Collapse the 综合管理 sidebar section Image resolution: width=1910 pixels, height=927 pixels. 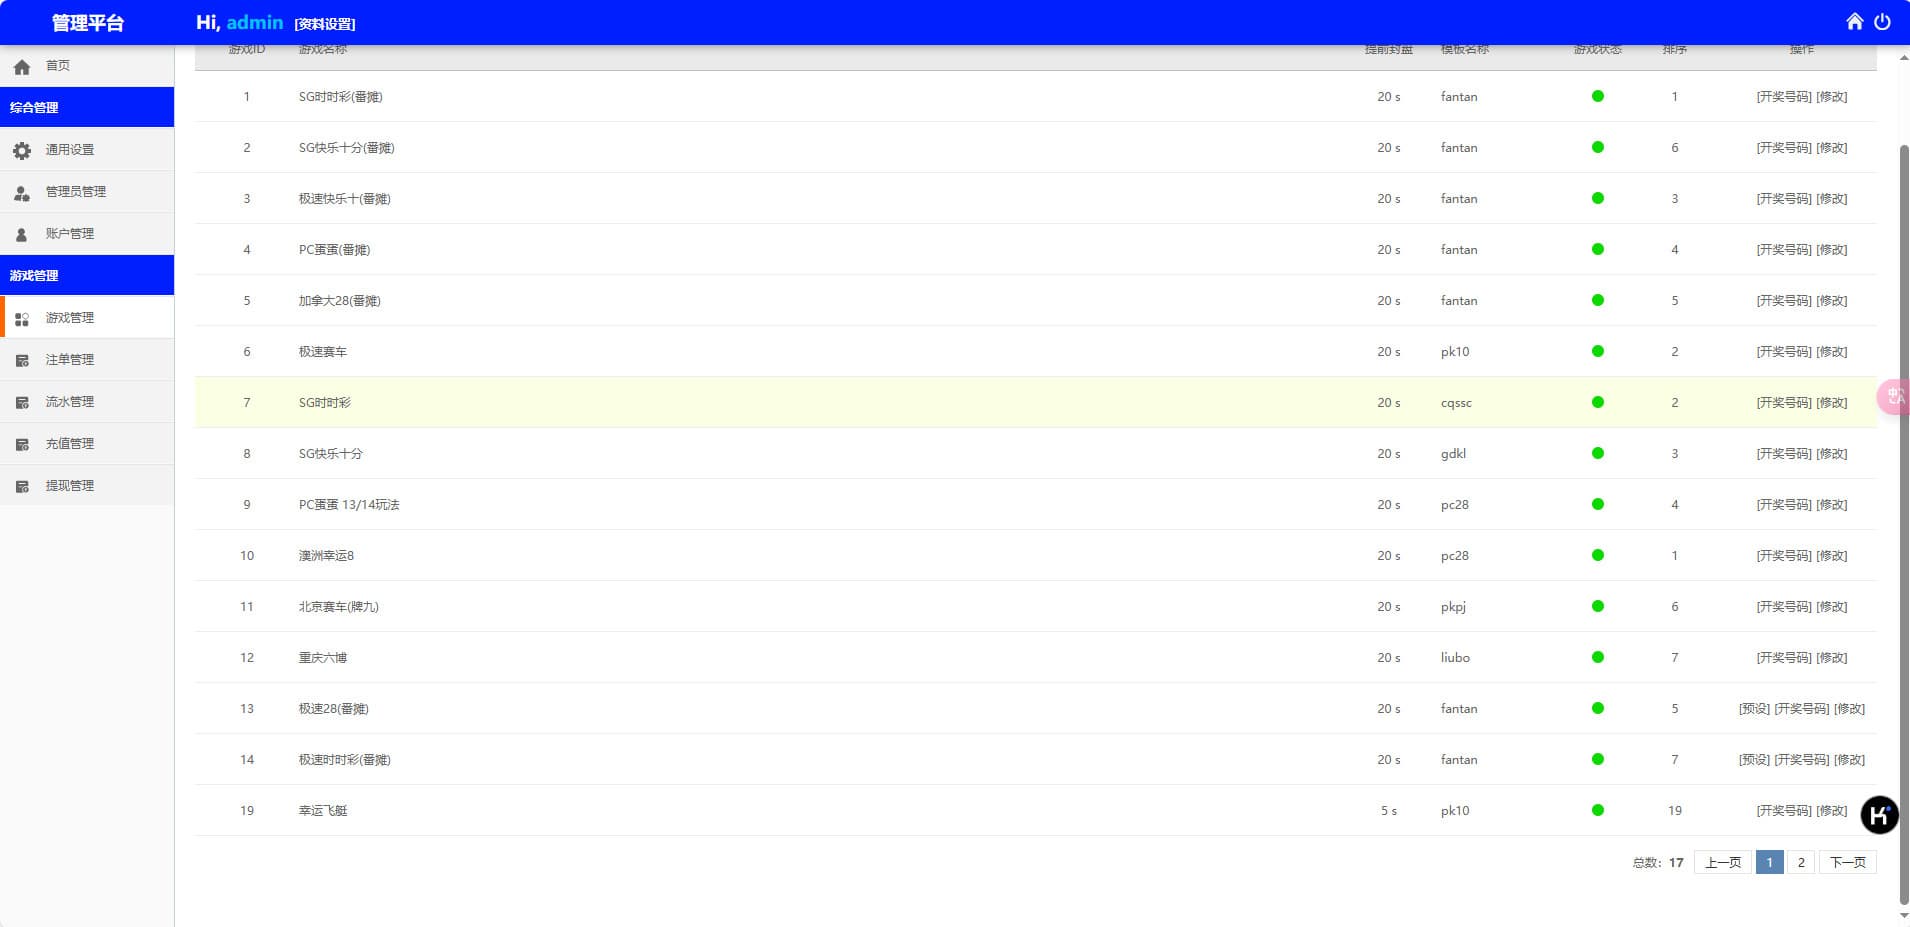click(87, 107)
